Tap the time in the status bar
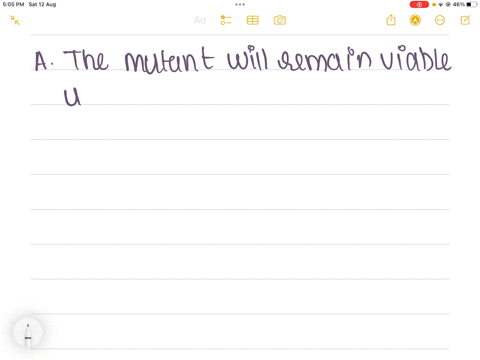 [13, 4]
